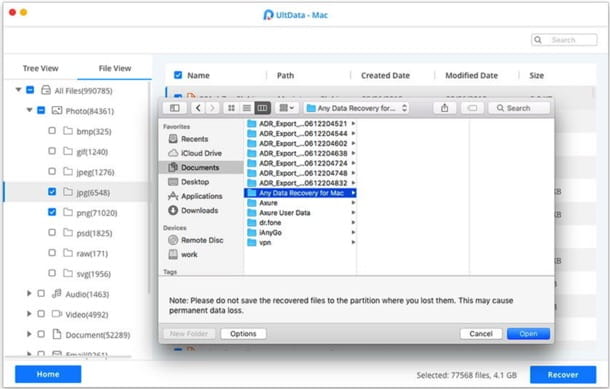Switch file dialog to list view
This screenshot has height=389, width=610.
tap(247, 108)
